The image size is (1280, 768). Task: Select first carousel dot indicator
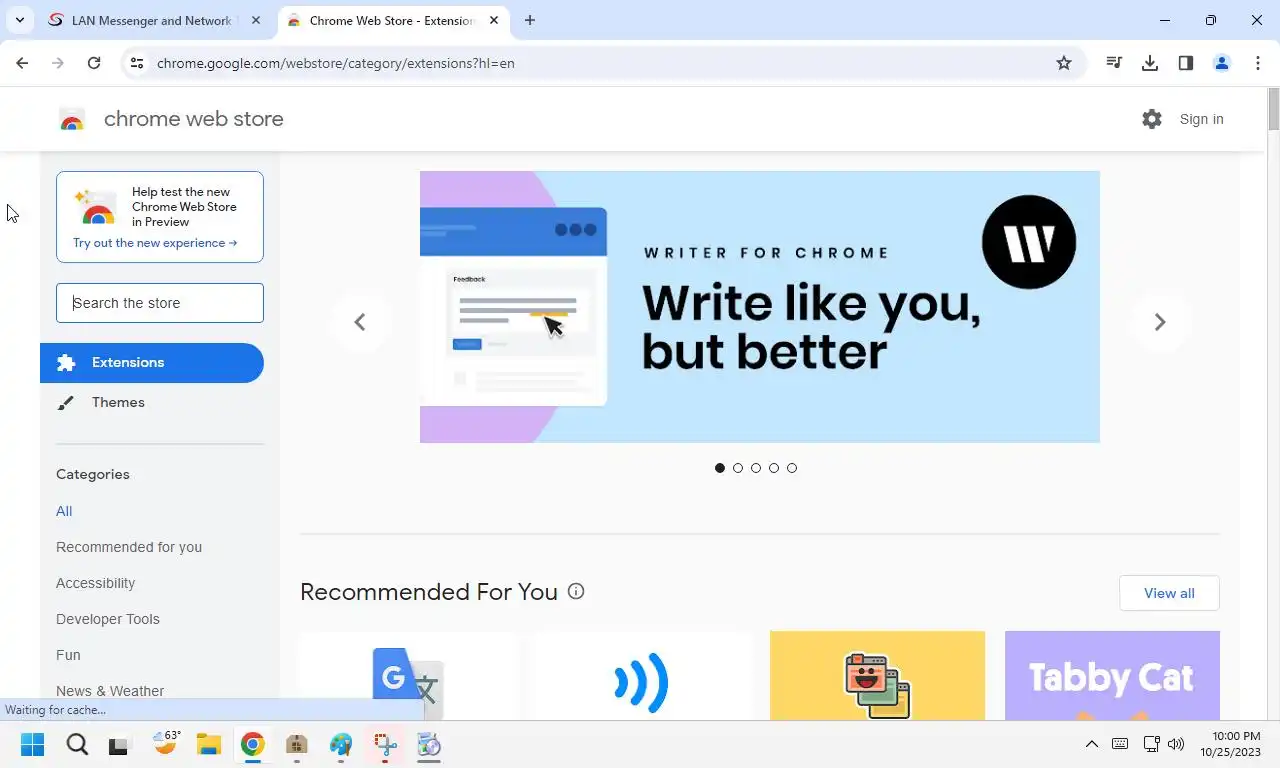pyautogui.click(x=720, y=468)
